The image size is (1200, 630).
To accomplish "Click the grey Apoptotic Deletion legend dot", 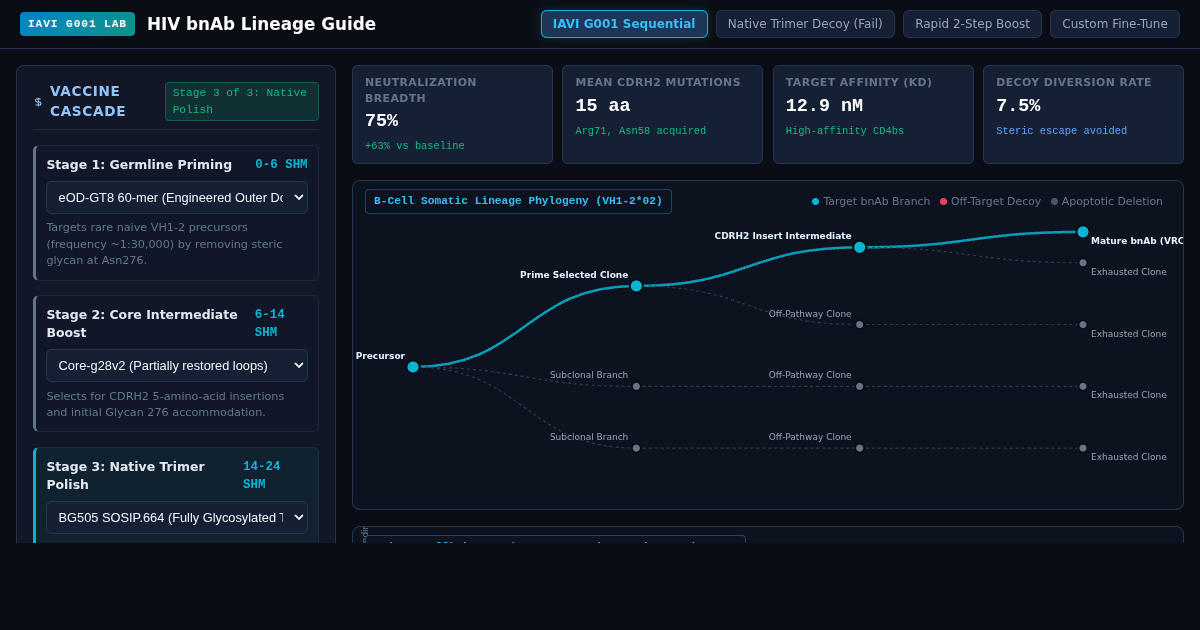I will pos(1054,202).
